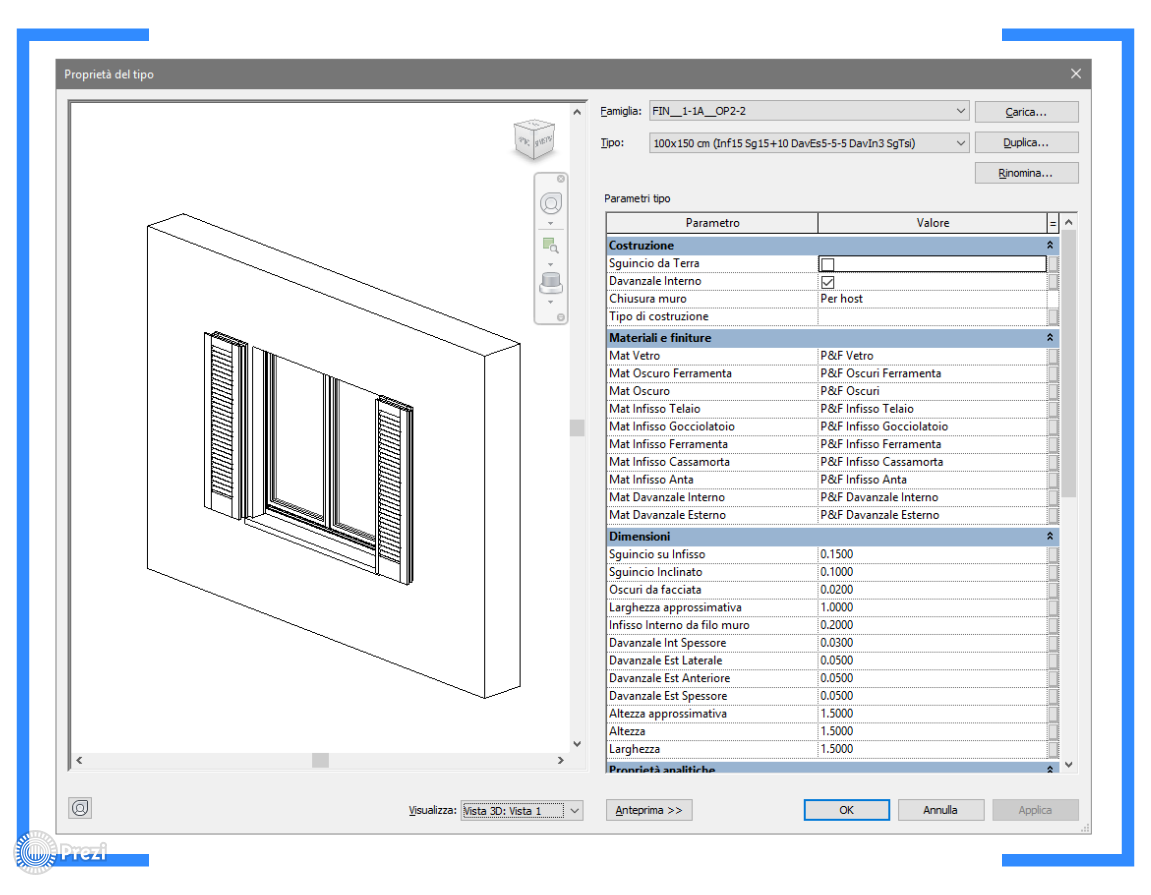Screen dimensions: 1151x895
Task: Click the equals column button in table header
Action: (x=1053, y=223)
